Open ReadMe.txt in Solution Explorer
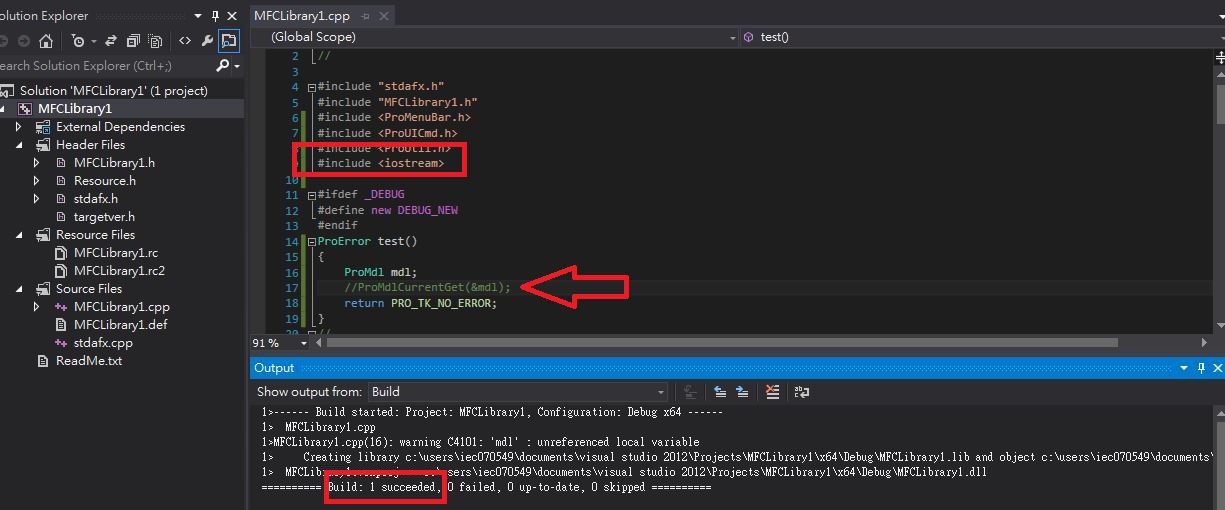 pyautogui.click(x=88, y=361)
